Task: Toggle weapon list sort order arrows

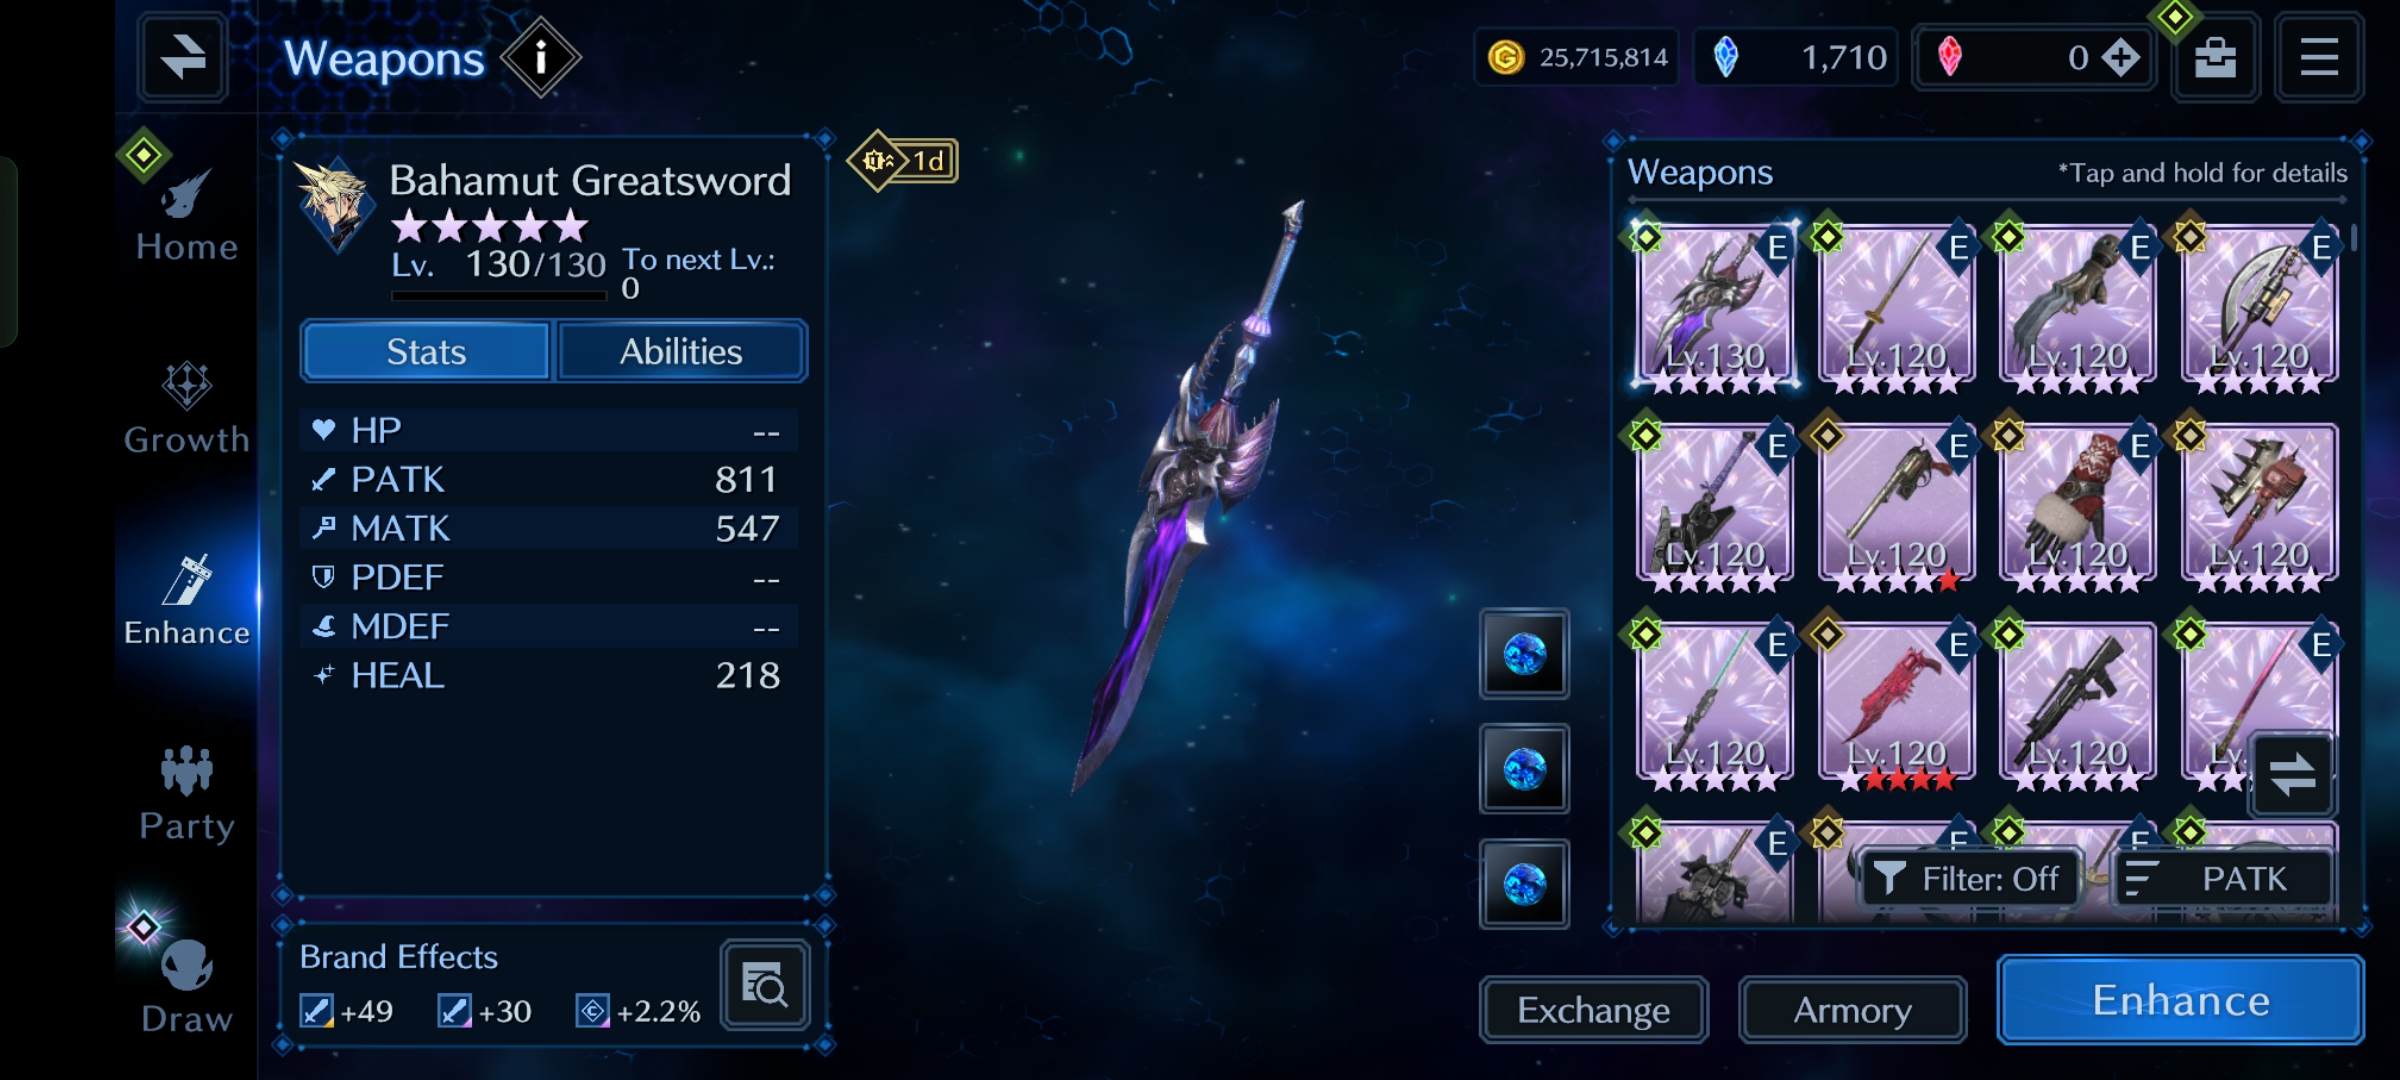Action: (2291, 774)
